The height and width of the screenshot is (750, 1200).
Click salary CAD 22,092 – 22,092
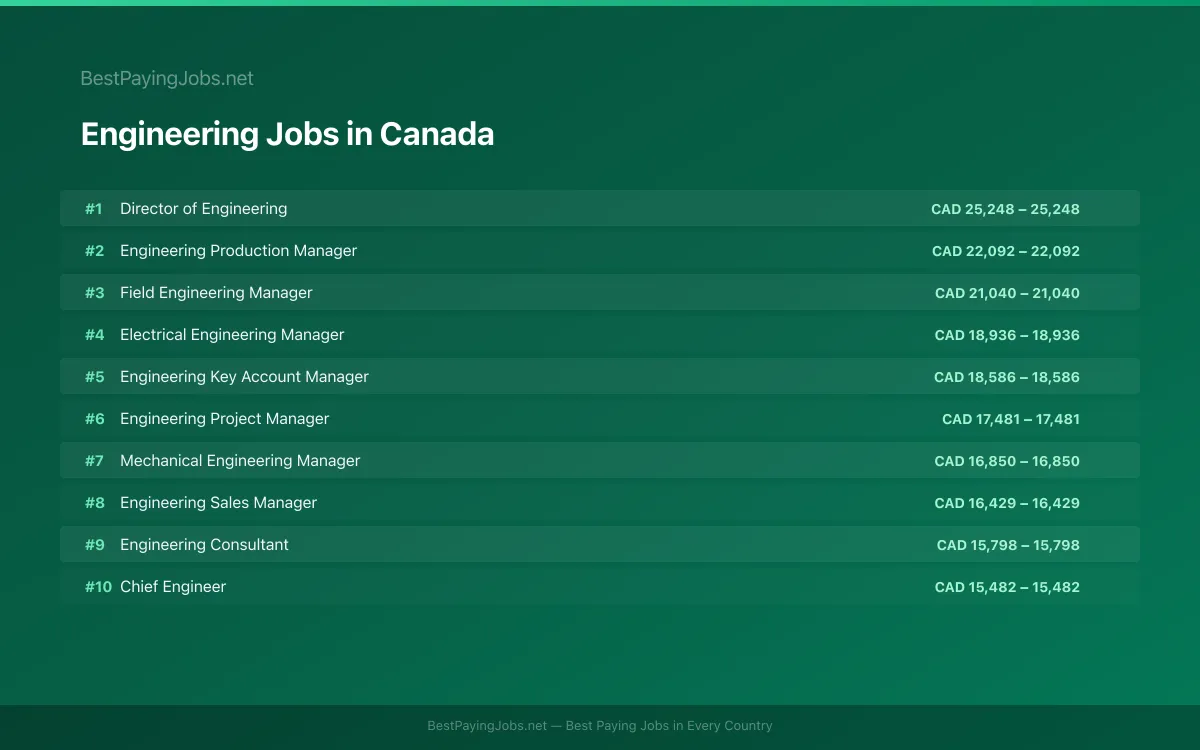point(1006,251)
